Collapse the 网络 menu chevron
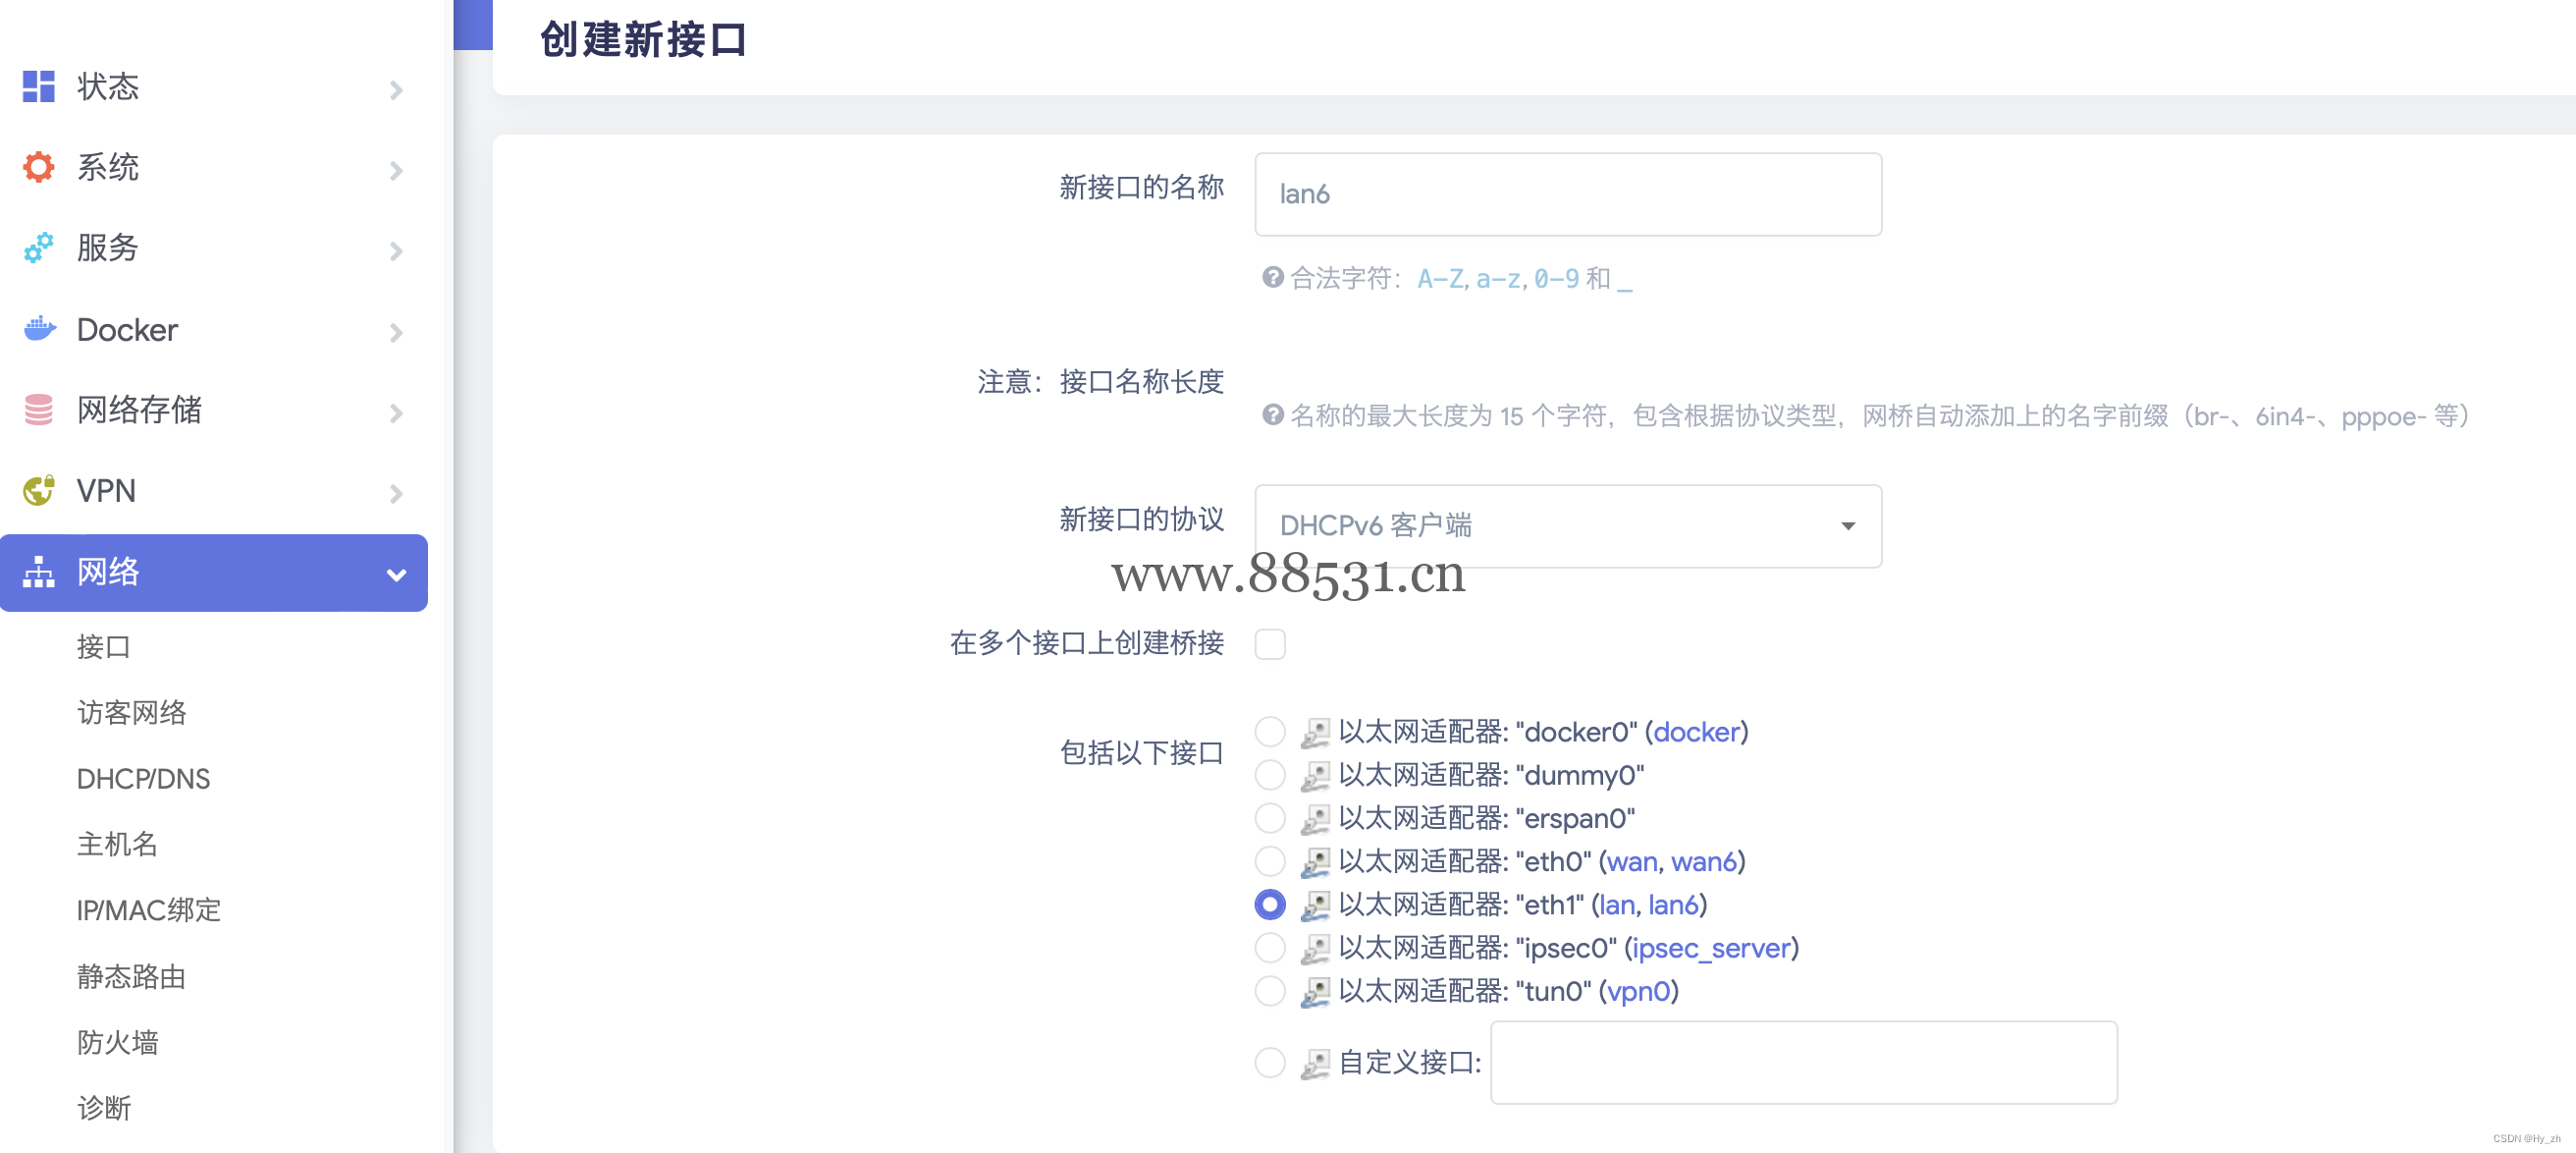2576x1153 pixels. tap(396, 575)
